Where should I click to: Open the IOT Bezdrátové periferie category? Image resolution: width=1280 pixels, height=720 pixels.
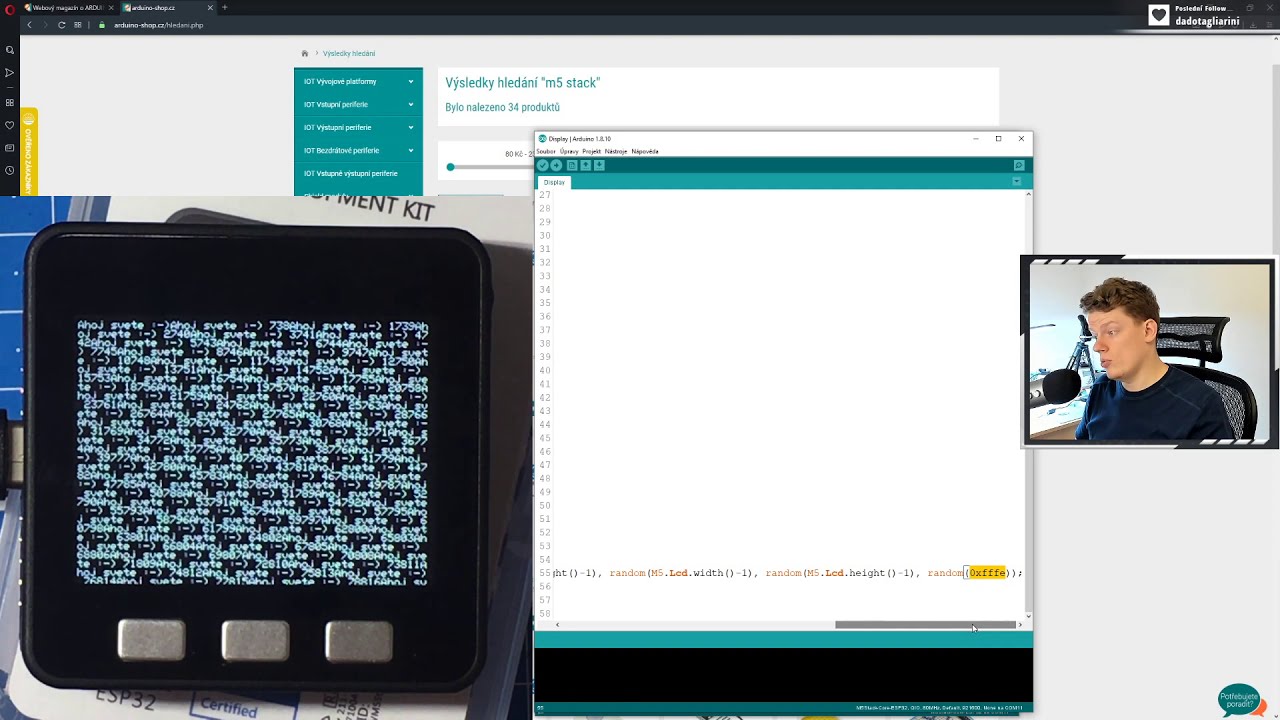point(341,150)
